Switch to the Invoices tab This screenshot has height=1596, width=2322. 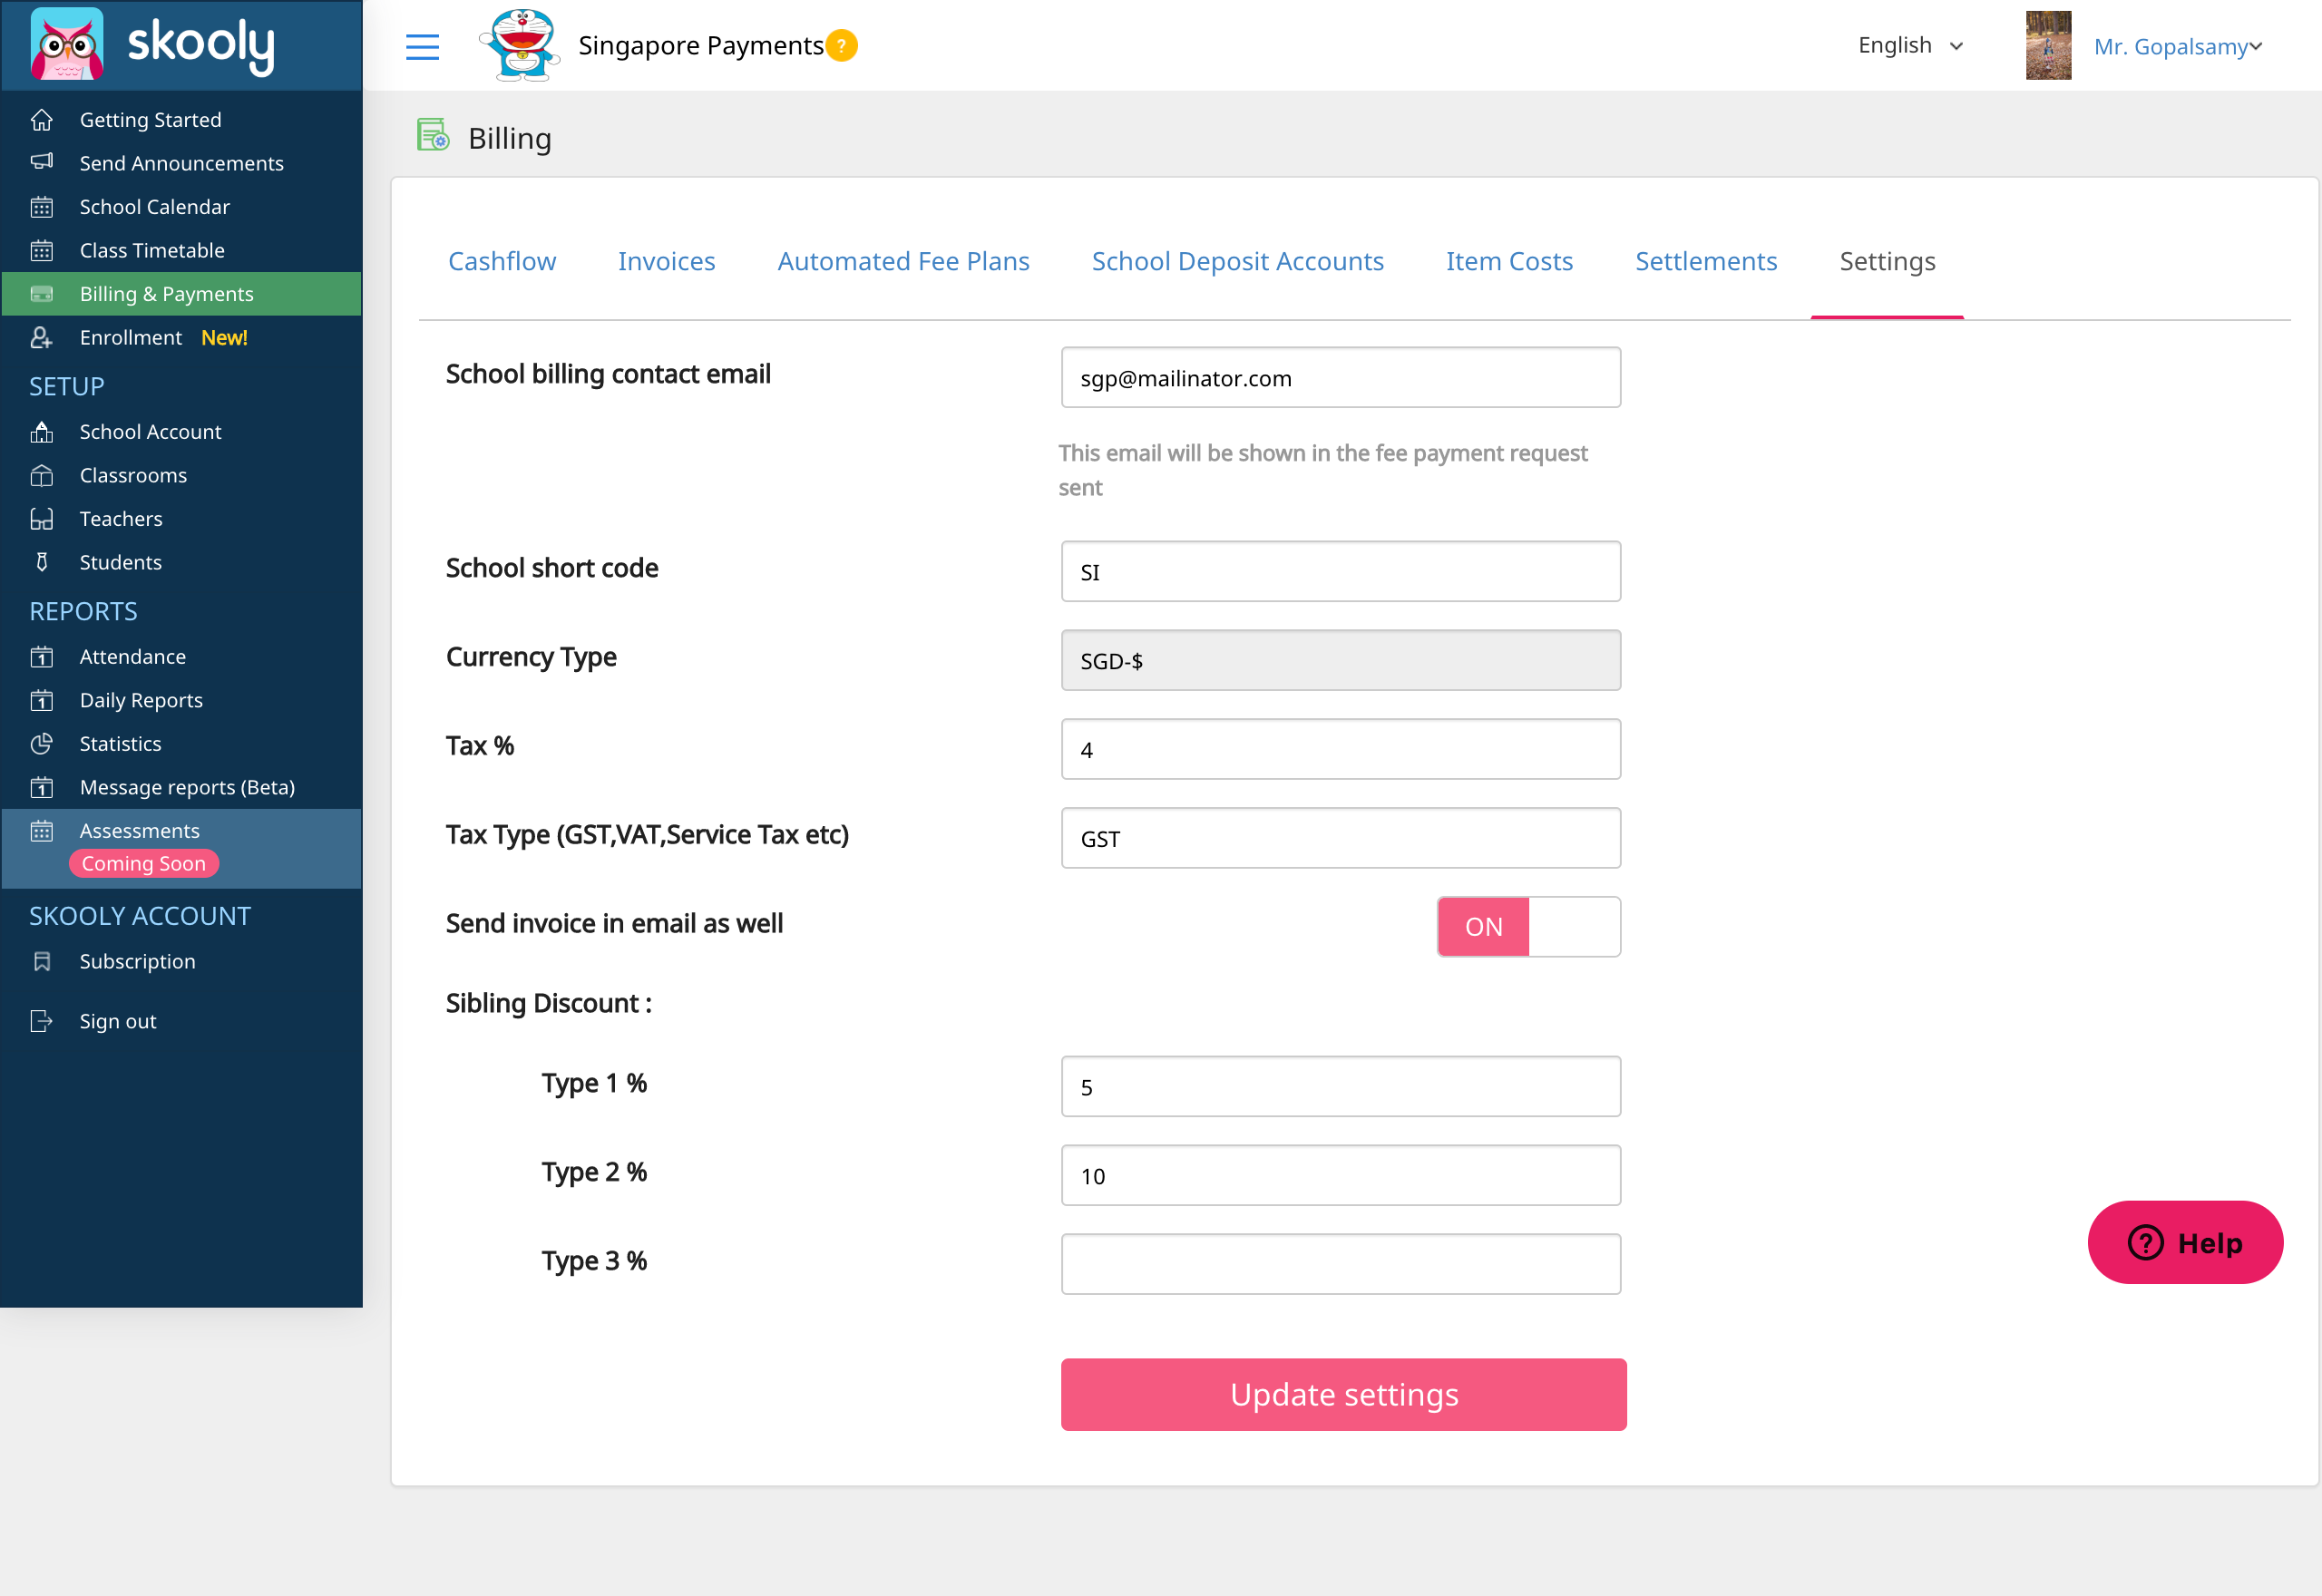[x=666, y=261]
